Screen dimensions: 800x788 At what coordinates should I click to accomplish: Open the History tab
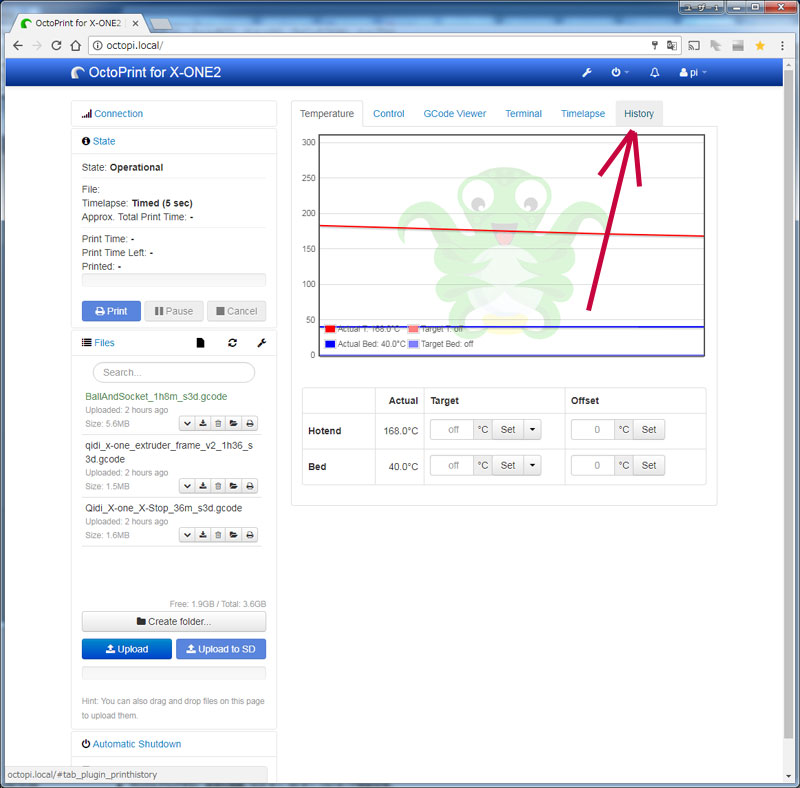(x=639, y=114)
